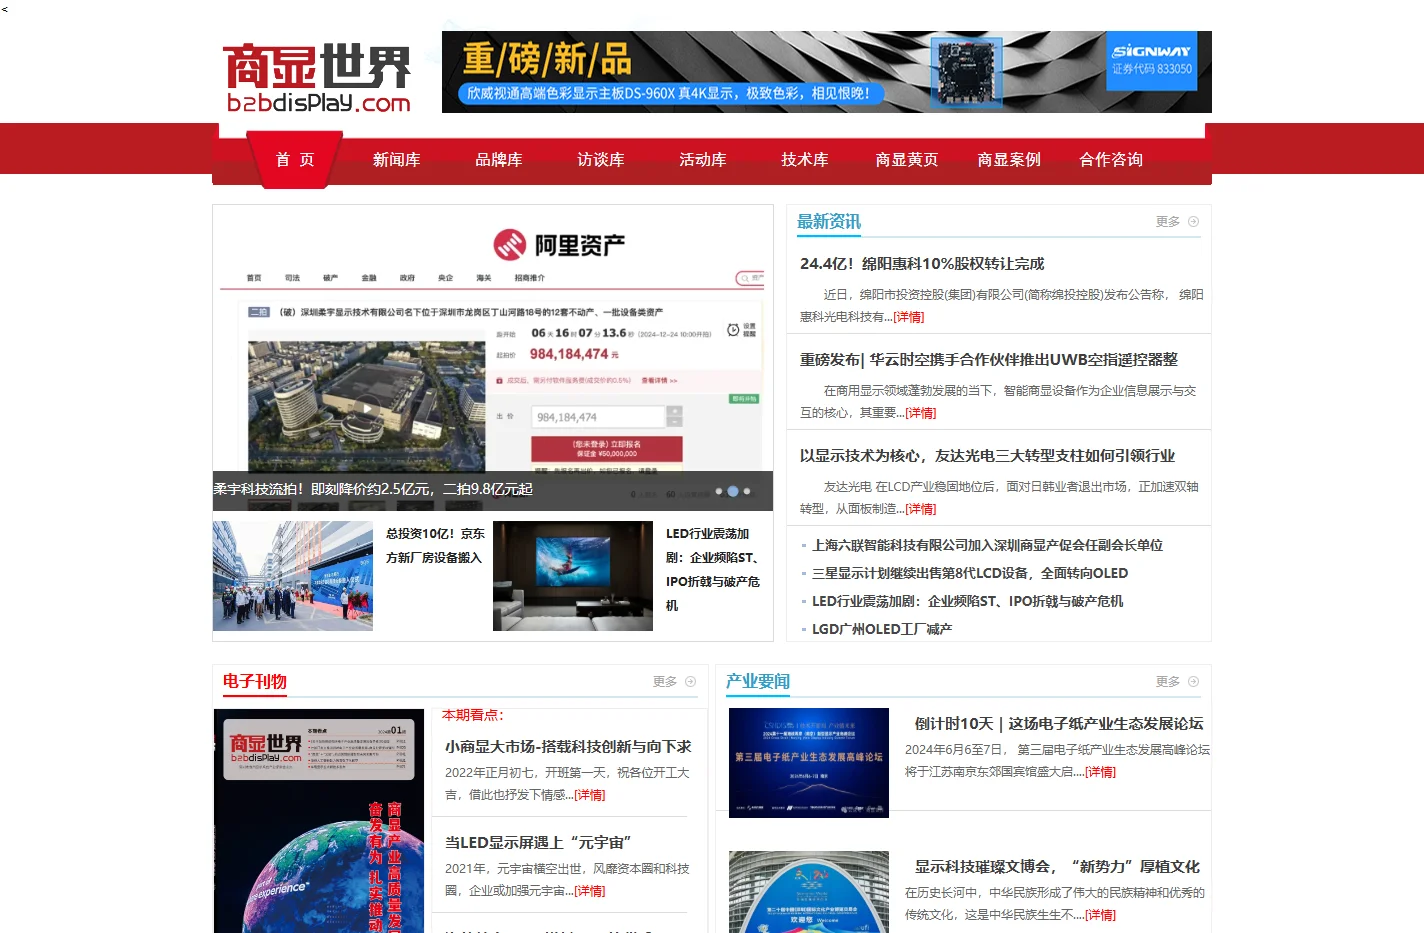Open the 活动库 menu item
Screen dimensions: 1424x933
tap(703, 160)
